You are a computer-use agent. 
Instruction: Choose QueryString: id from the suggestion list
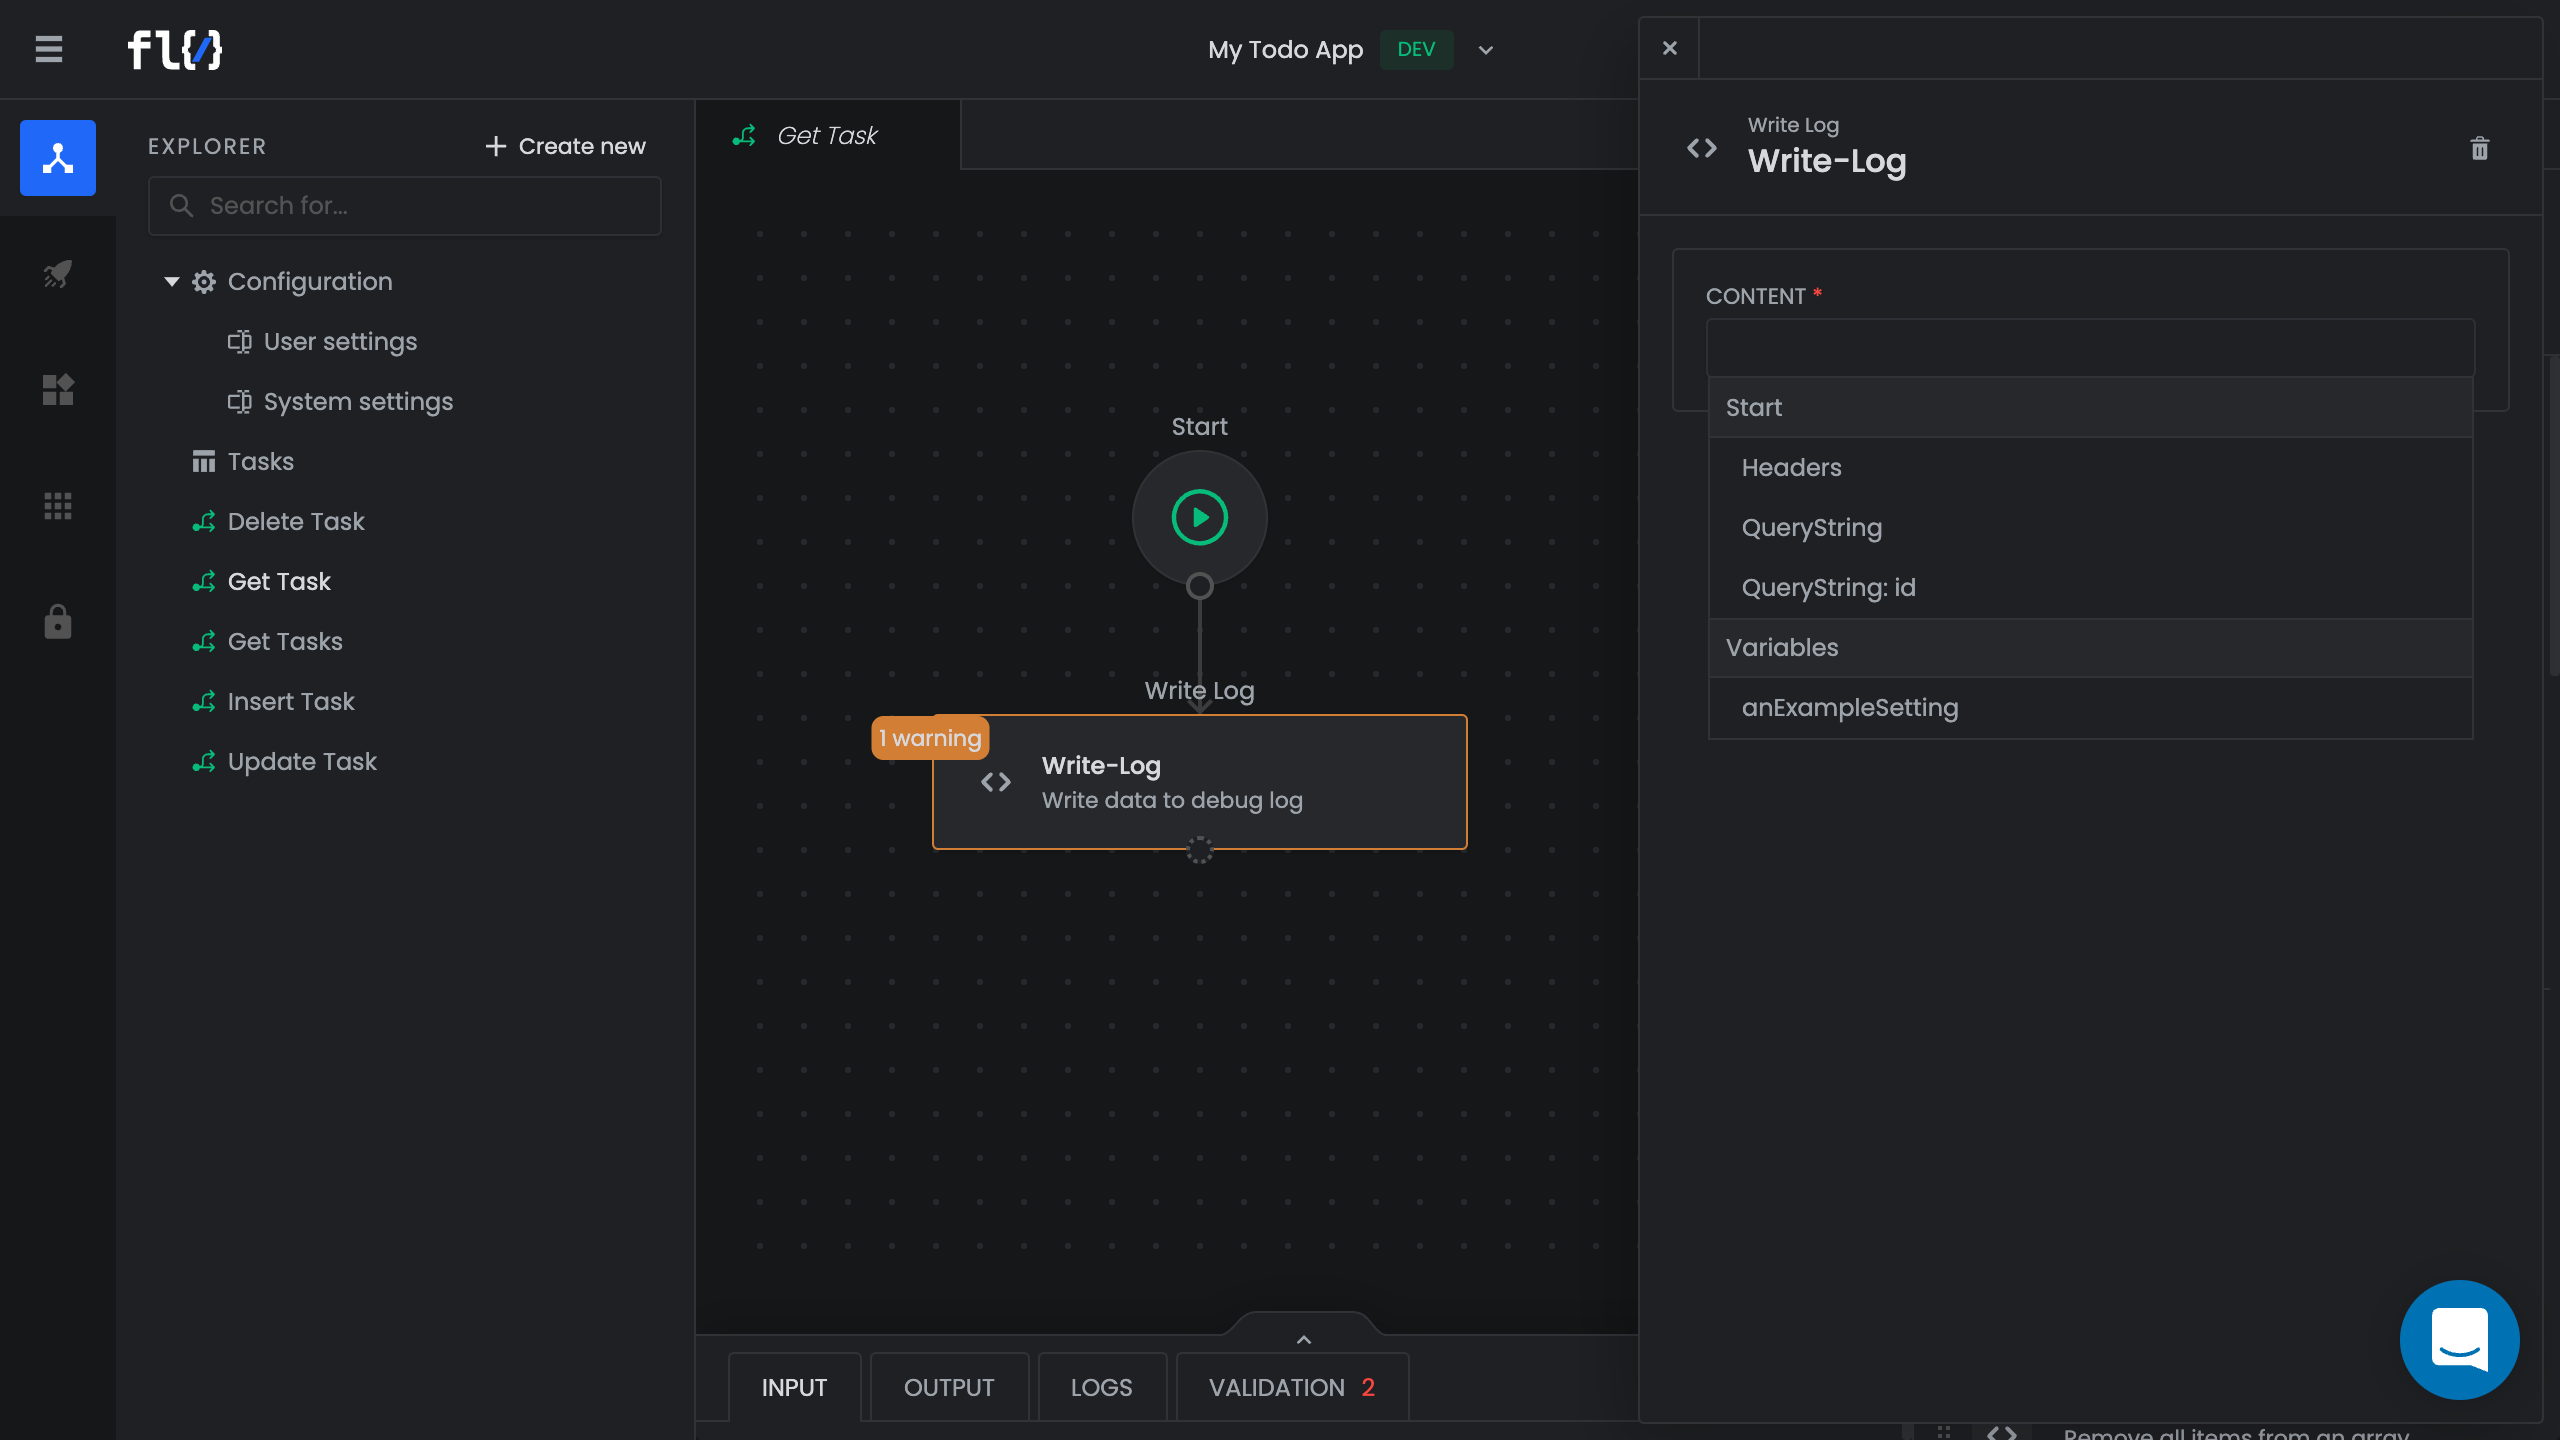[1828, 588]
